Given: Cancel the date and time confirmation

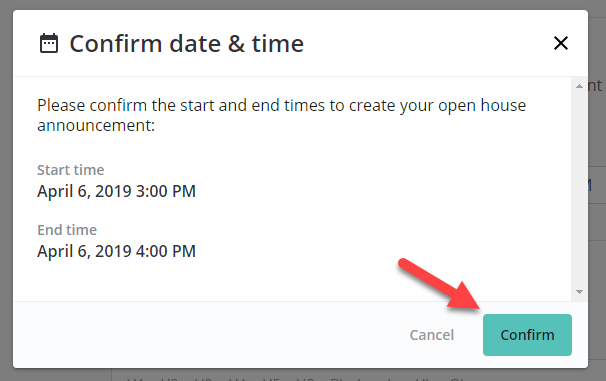Looking at the screenshot, I should pos(432,335).
